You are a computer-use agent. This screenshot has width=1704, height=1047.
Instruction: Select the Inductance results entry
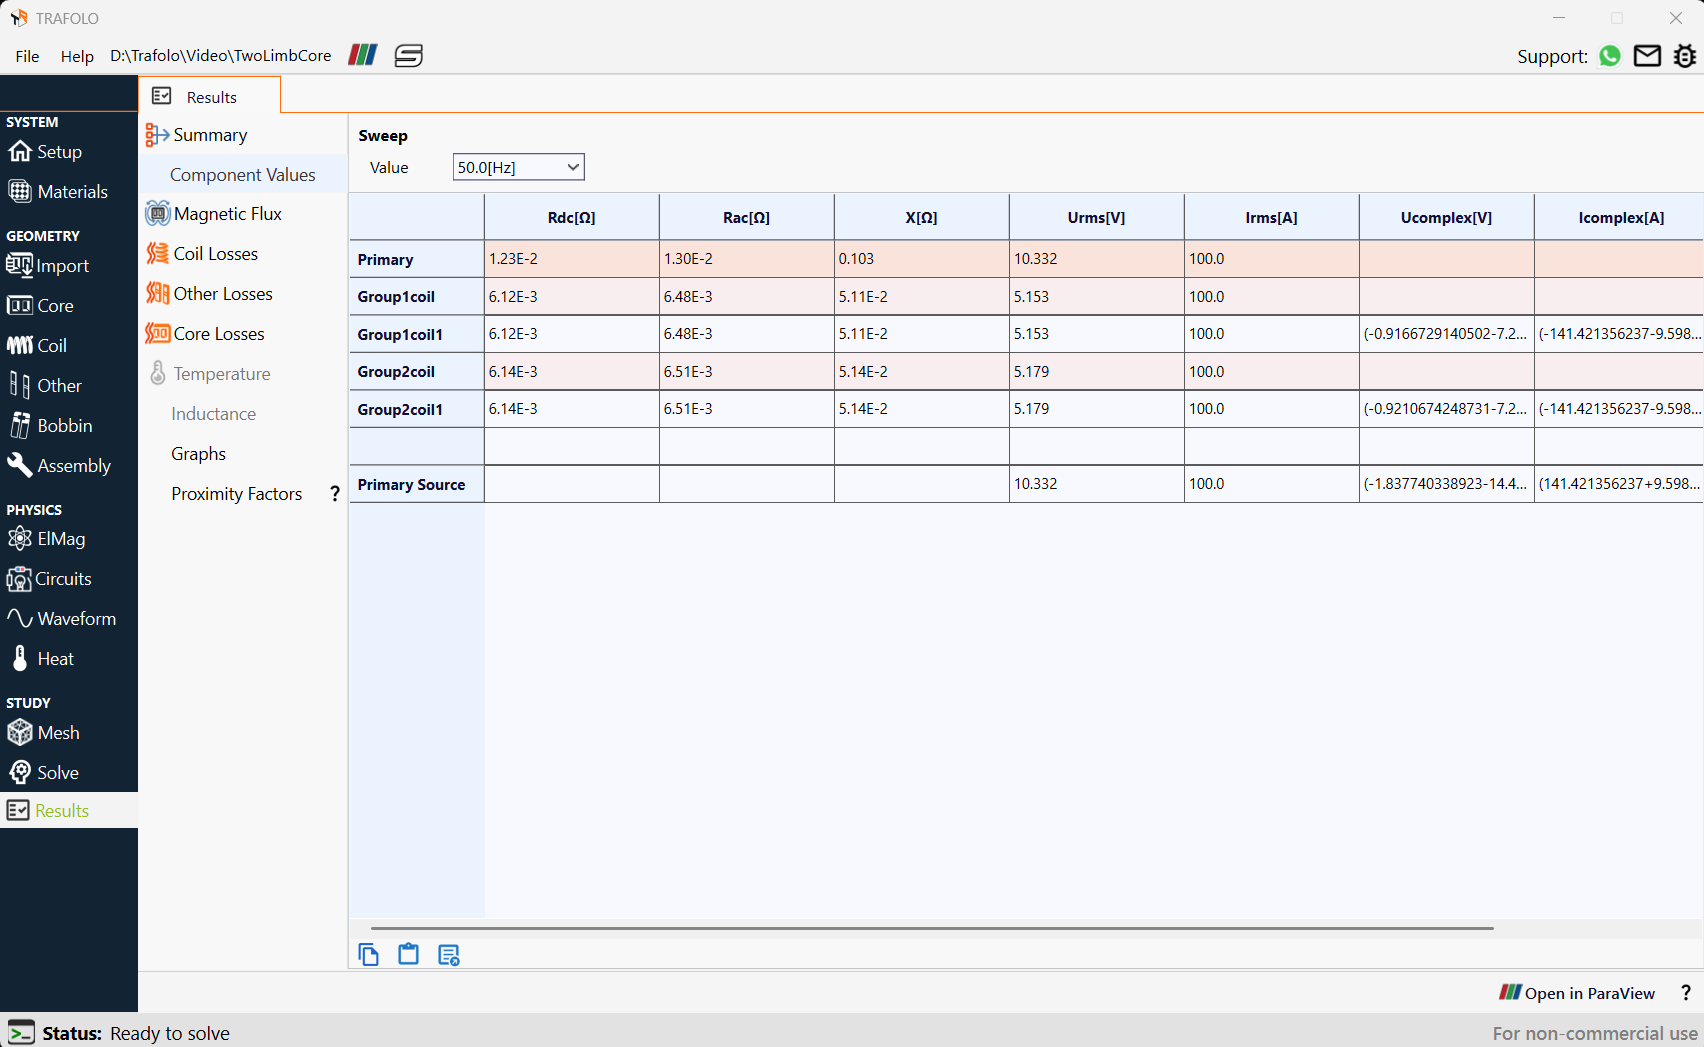(x=213, y=414)
